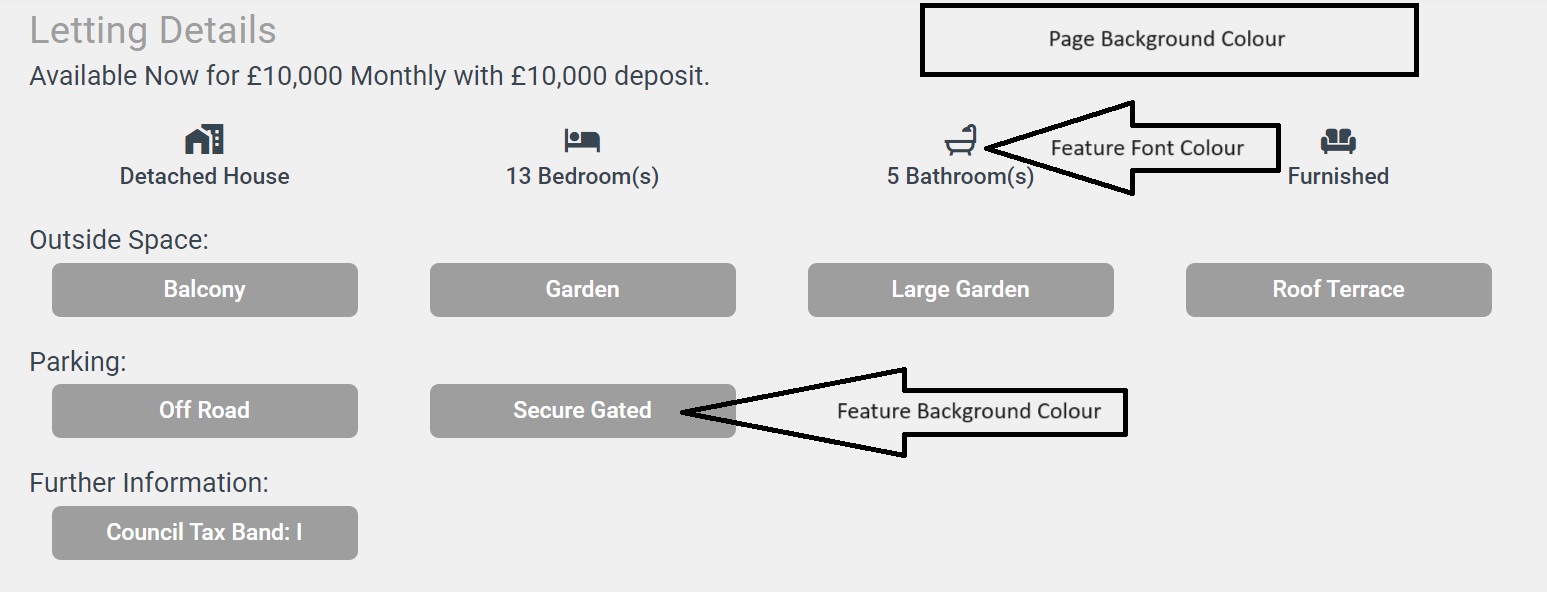Click the Secure Gated parking button

coord(582,411)
